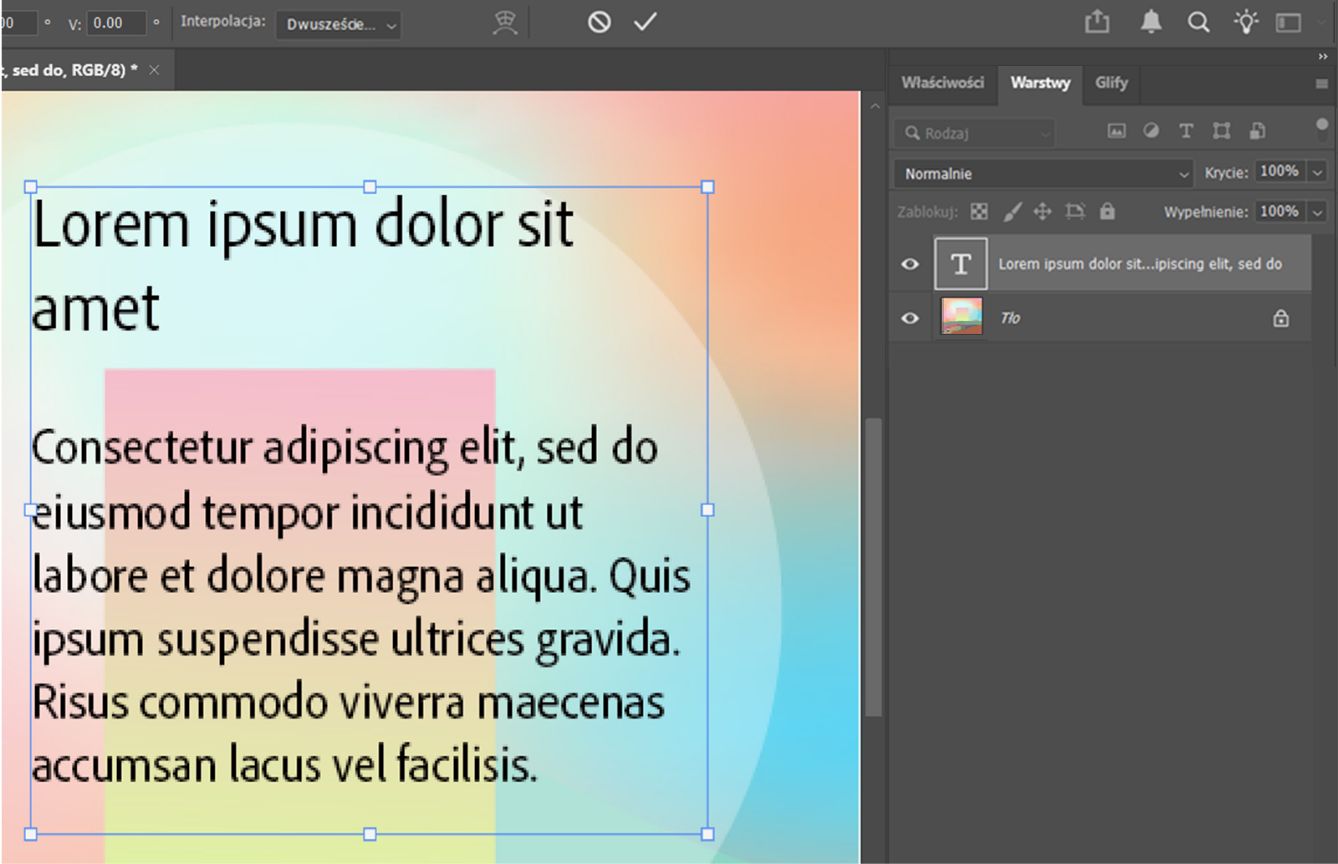
Task: Select the Share image icon
Action: [1097, 21]
